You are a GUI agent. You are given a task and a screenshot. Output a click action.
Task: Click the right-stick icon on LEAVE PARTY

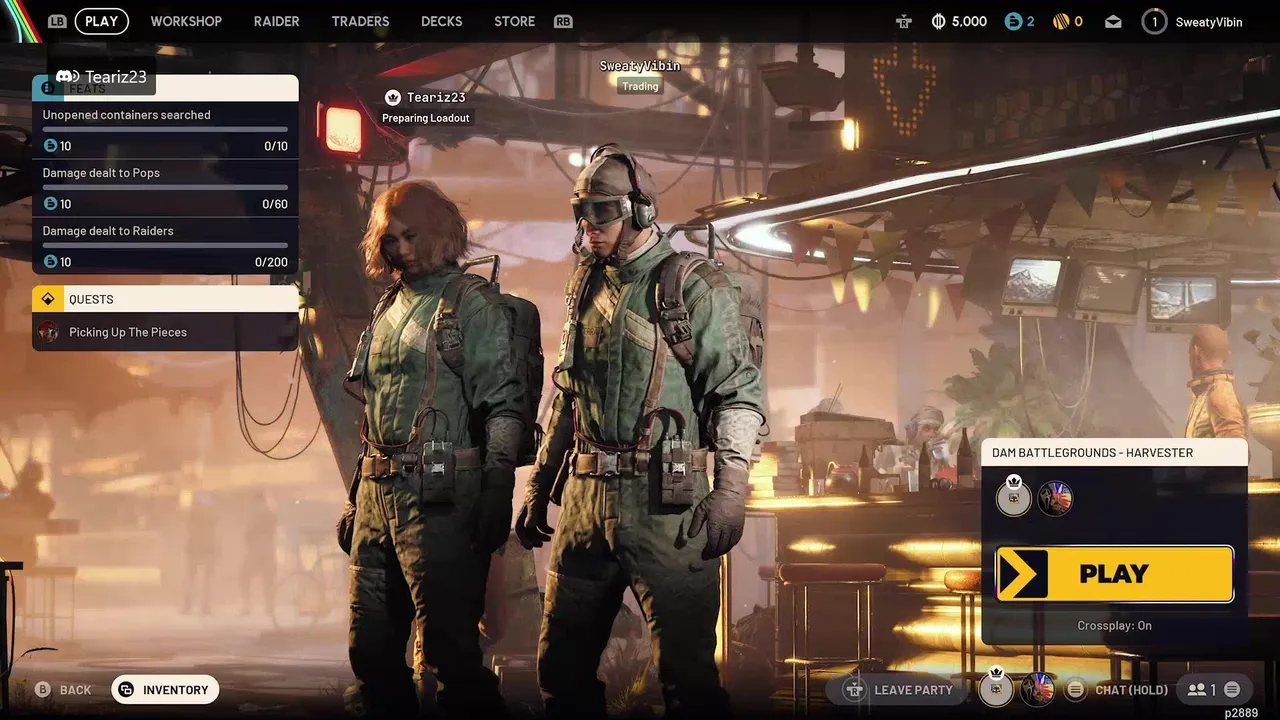click(854, 690)
